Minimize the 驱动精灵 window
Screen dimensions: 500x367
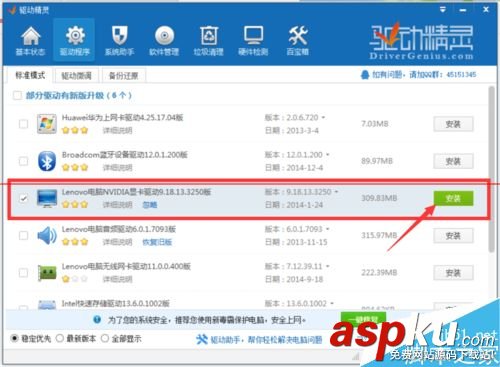coord(463,10)
